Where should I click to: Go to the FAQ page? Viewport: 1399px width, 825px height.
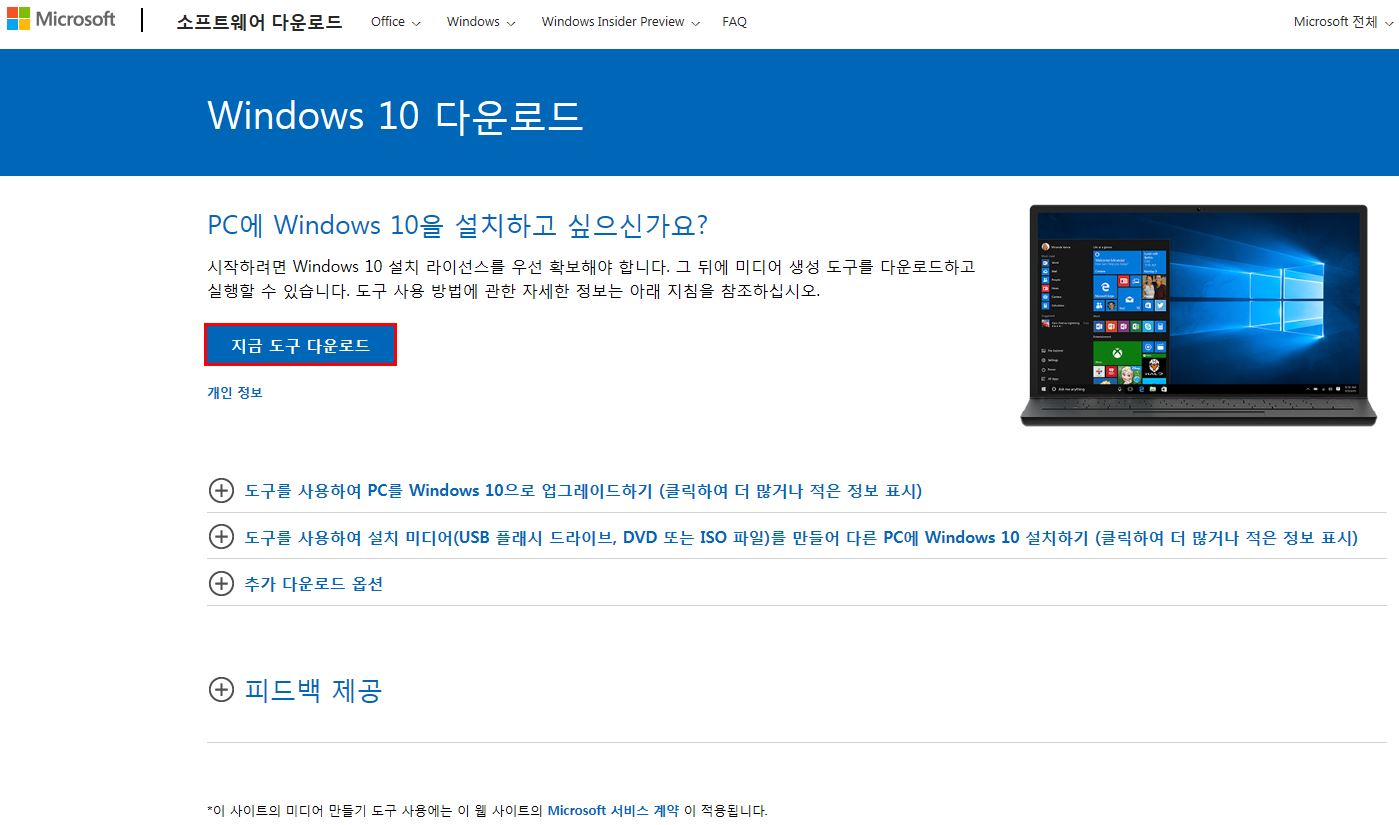[734, 22]
